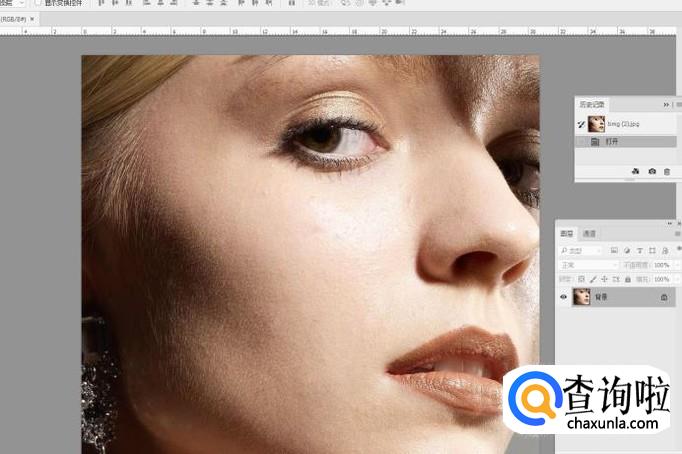
Task: Switch to the 通道 tab
Action: pos(589,234)
